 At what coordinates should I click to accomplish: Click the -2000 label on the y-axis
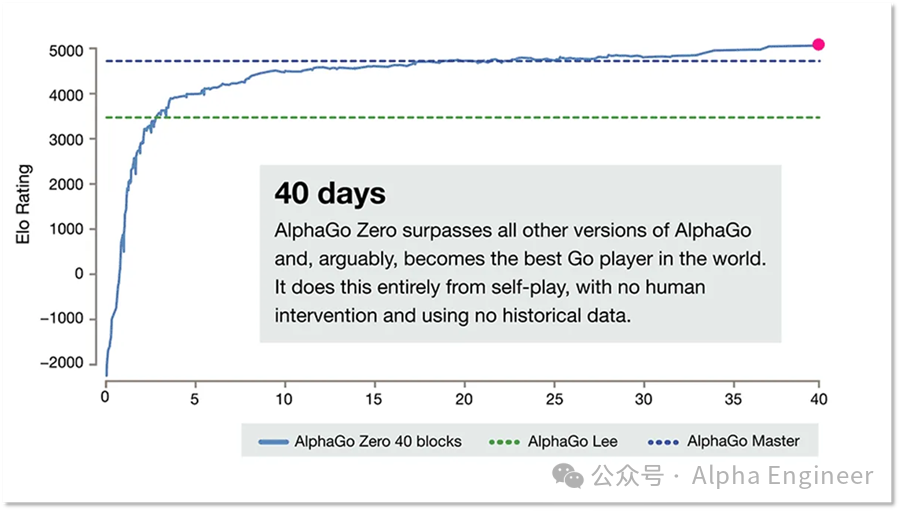(x=62, y=363)
